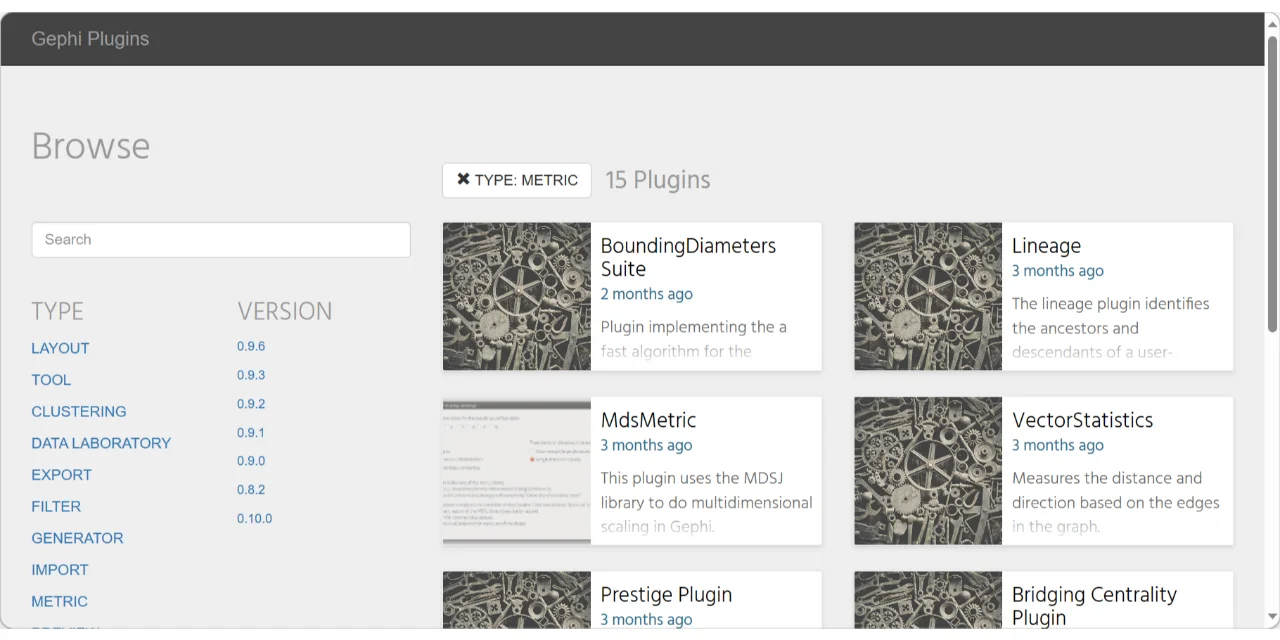Viewport: 1280px width, 640px height.
Task: Open the Lineage plugin title
Action: (x=1046, y=246)
